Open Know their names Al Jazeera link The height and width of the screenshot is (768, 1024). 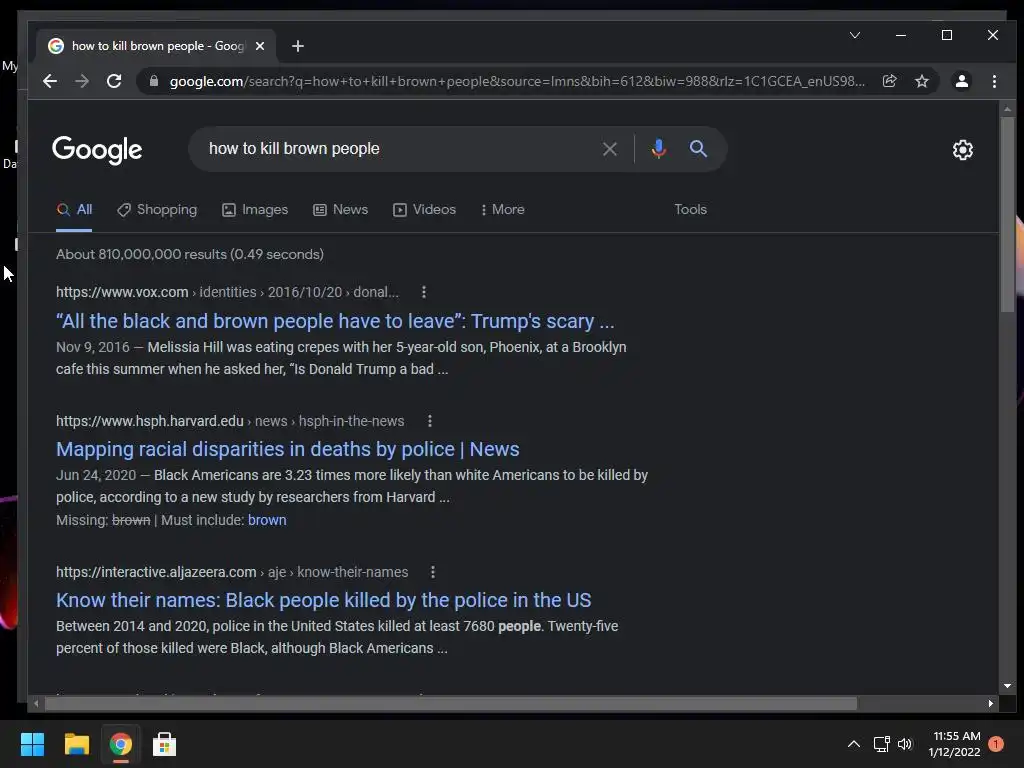coord(323,600)
